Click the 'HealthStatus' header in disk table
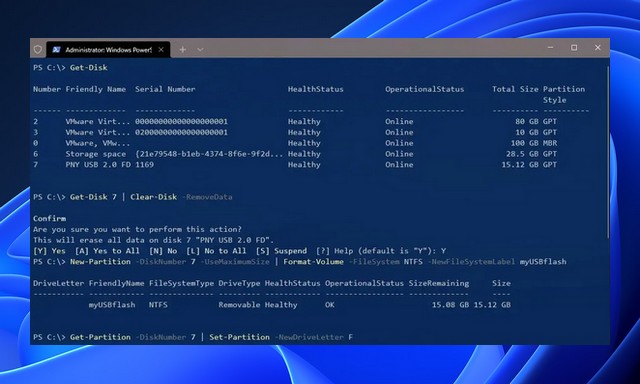640x384 pixels. click(x=316, y=89)
